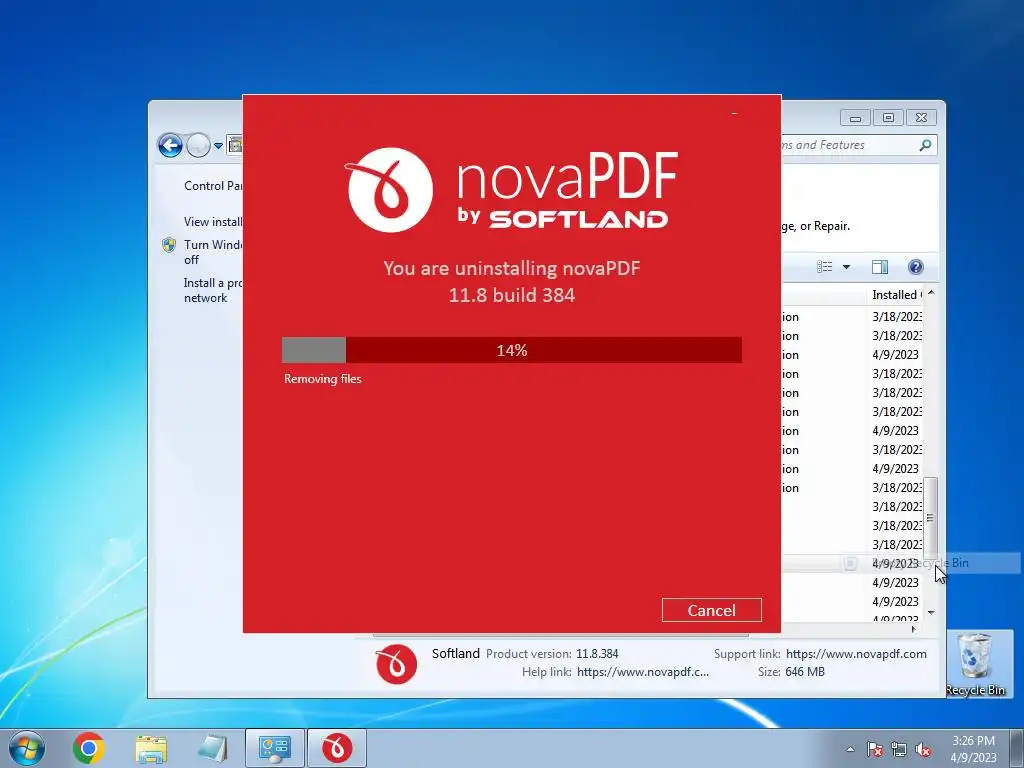
Task: Expand the view options dropdown arrow
Action: [x=846, y=266]
